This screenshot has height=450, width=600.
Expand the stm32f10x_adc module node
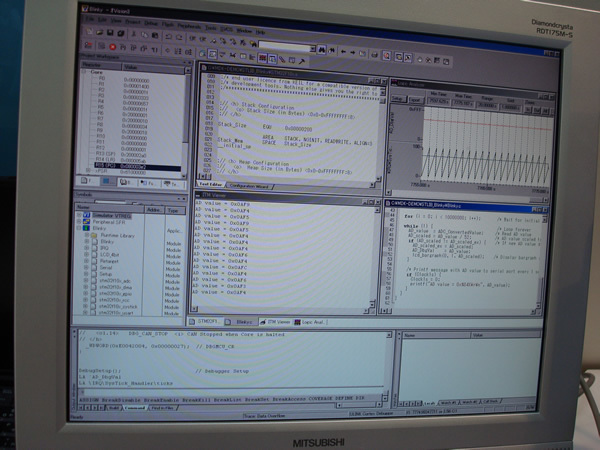(86, 280)
